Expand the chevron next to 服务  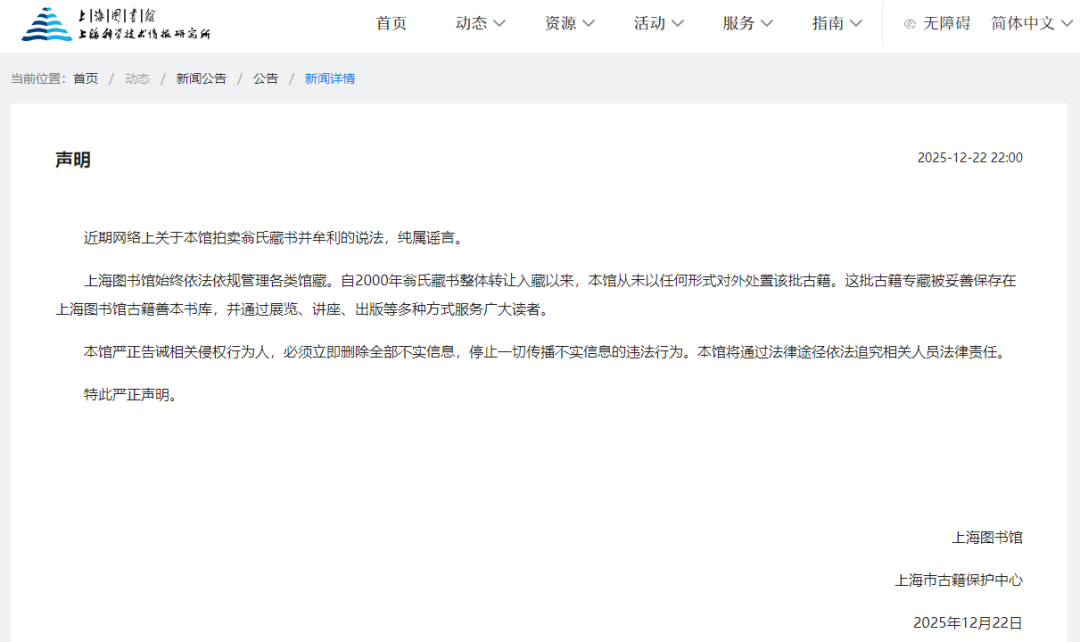tap(767, 23)
